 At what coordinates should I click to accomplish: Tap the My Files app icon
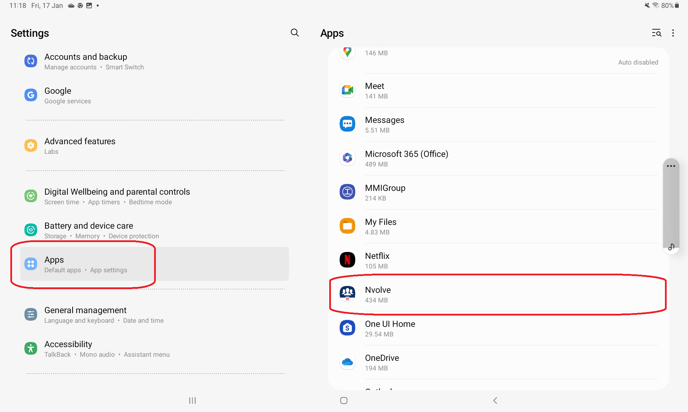click(x=348, y=226)
